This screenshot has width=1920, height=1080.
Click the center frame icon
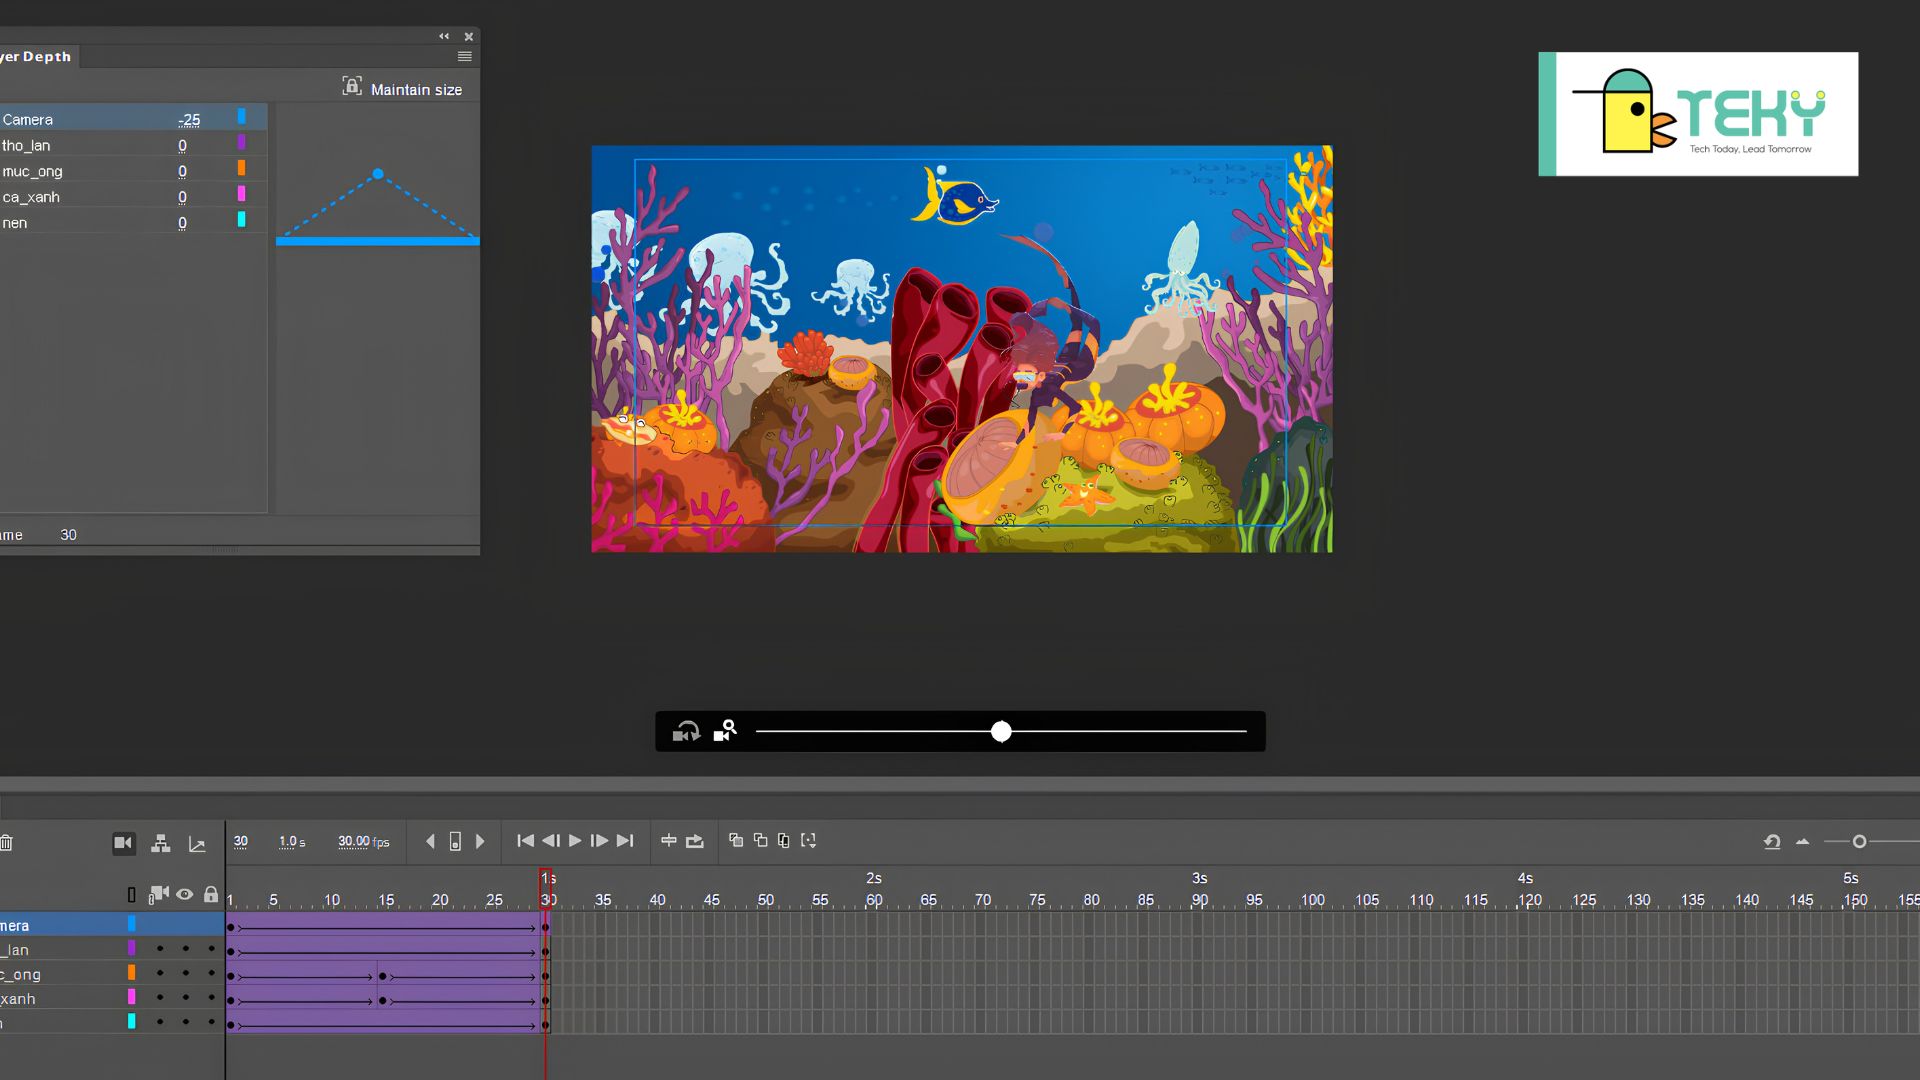click(669, 841)
